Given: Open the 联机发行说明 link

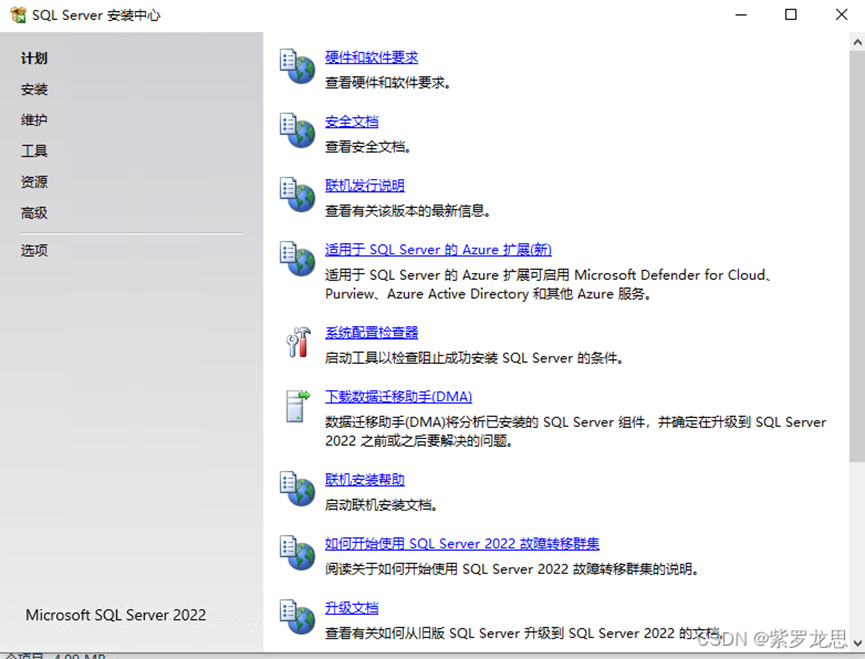Looking at the screenshot, I should click(x=365, y=185).
